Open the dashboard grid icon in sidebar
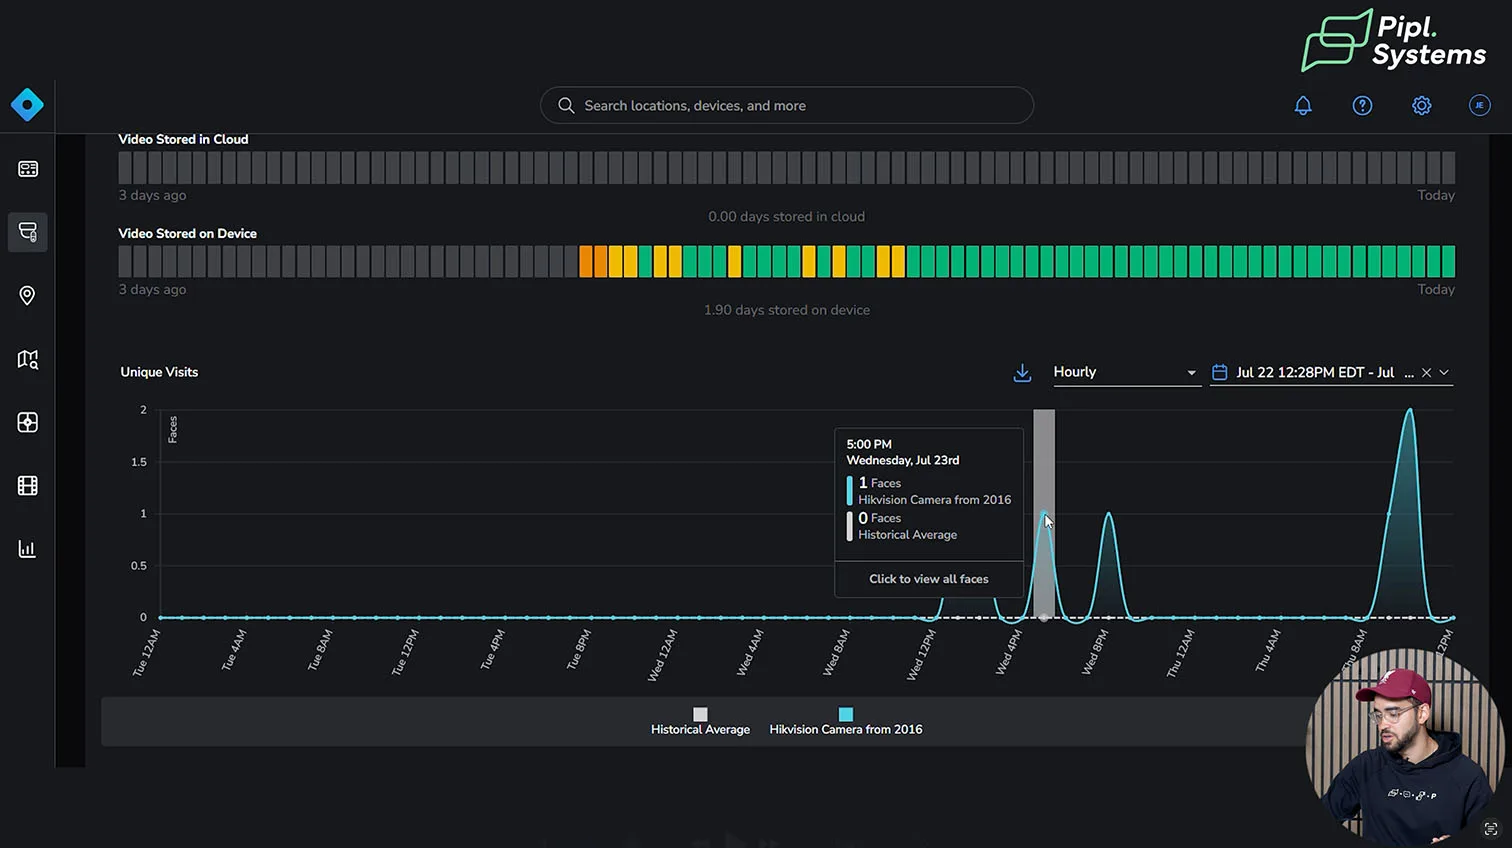Image resolution: width=1512 pixels, height=848 pixels. pos(28,169)
